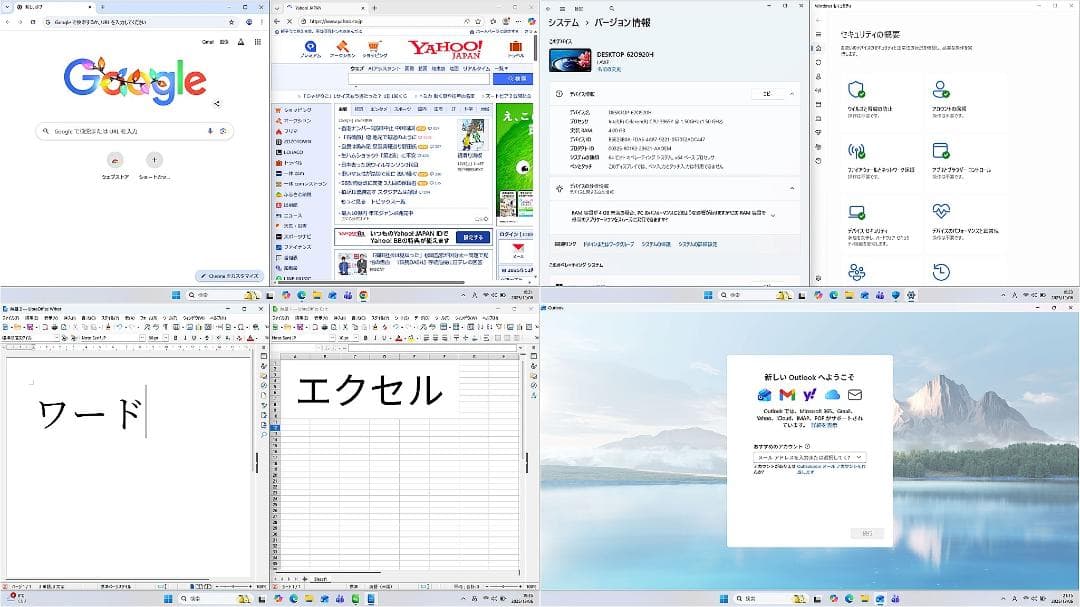1080x607 pixels.
Task: Collapse the デバイスの仕様 section in Settings
Action: [791, 94]
